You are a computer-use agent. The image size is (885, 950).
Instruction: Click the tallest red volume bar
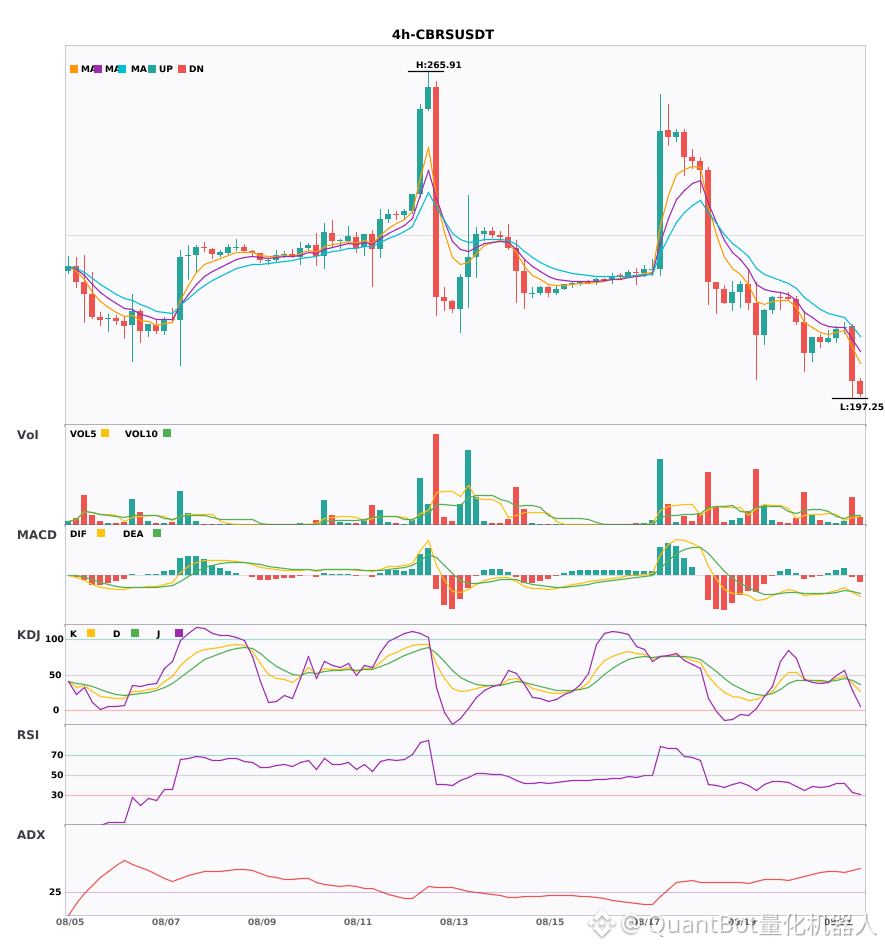(x=436, y=479)
